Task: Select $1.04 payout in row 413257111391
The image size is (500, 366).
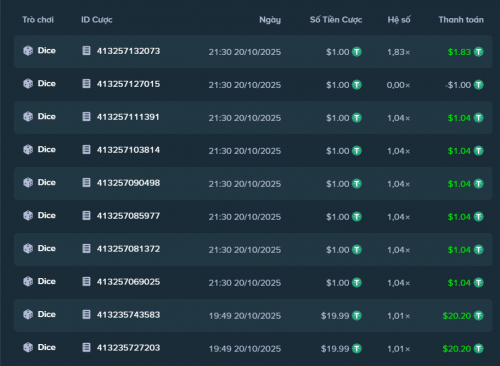Action: 459,118
